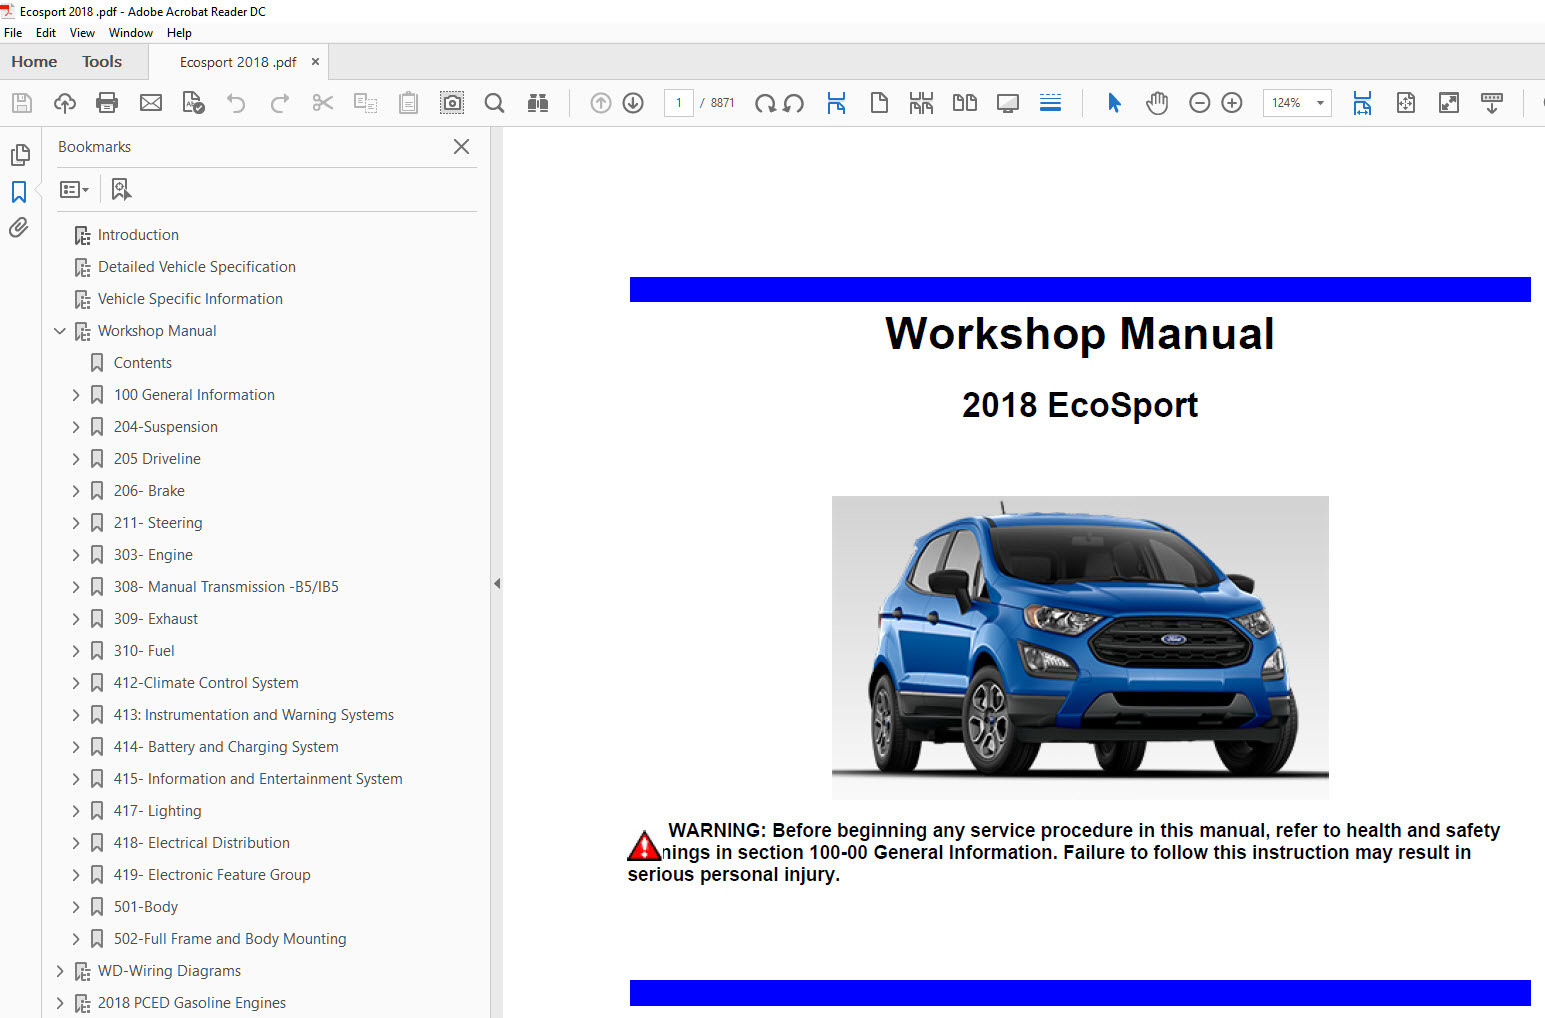The image size is (1545, 1018).
Task: Click the Print file icon
Action: [107, 103]
